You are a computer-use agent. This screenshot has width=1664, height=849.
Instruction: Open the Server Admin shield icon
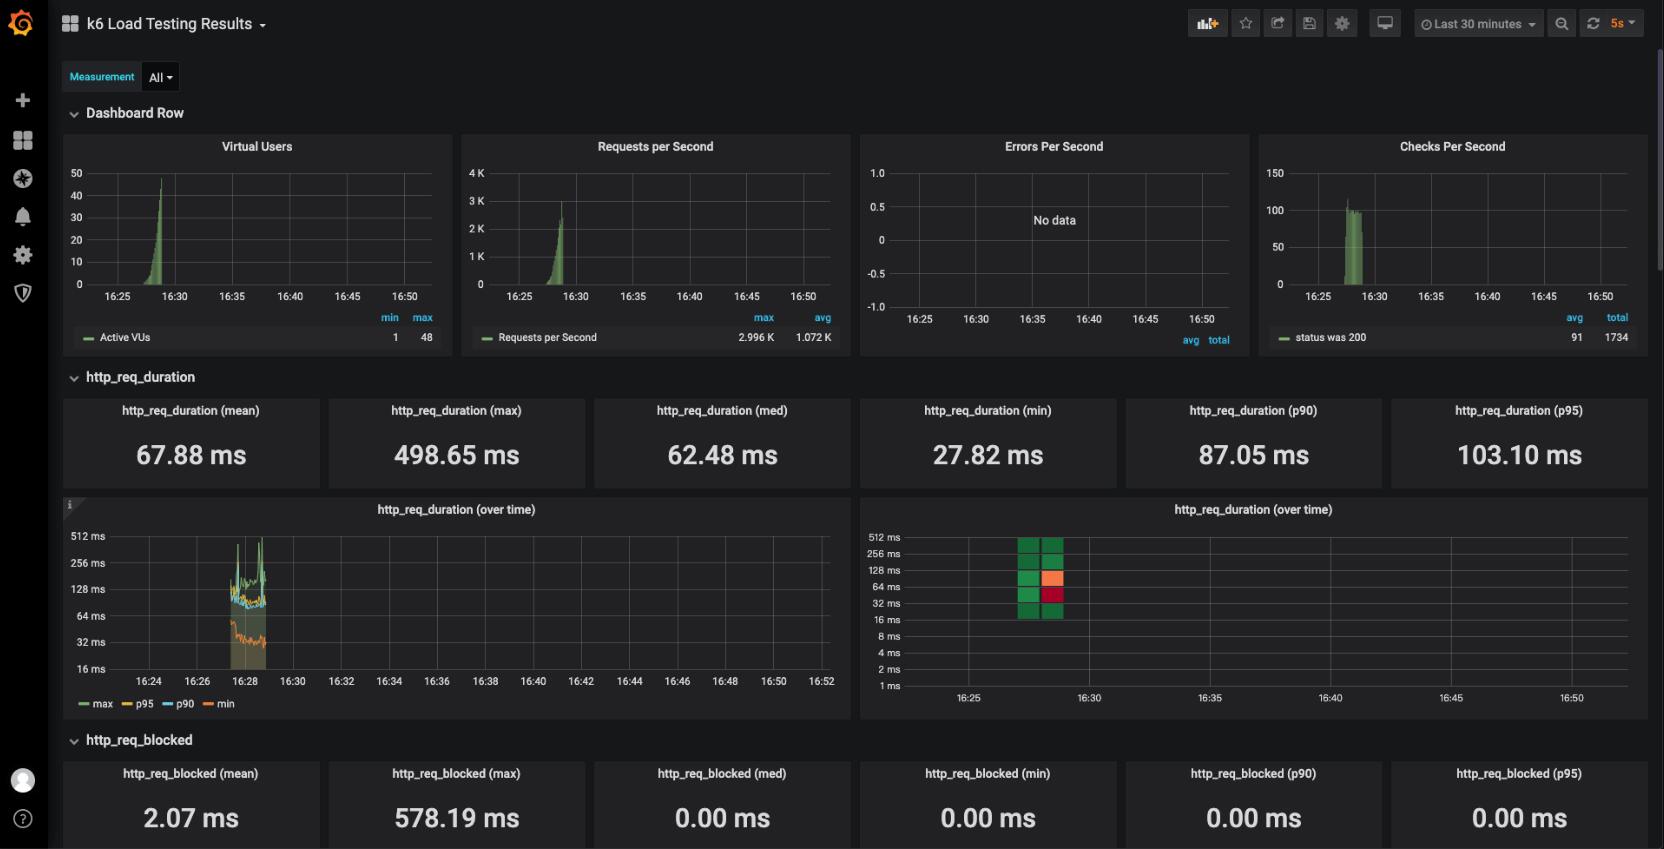pos(23,293)
